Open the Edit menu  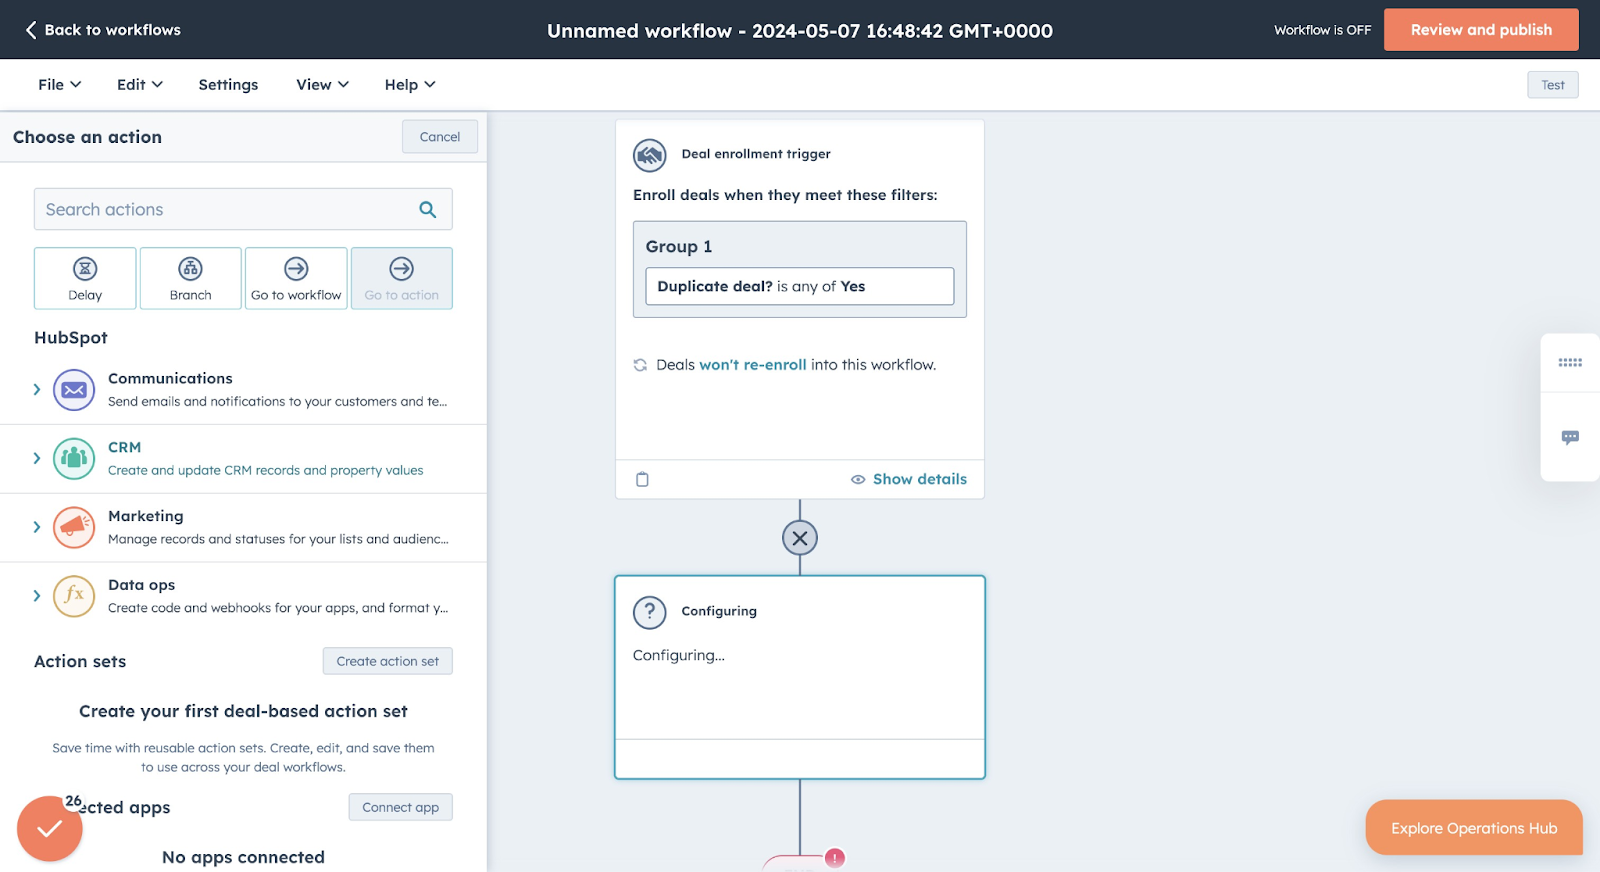coord(140,85)
